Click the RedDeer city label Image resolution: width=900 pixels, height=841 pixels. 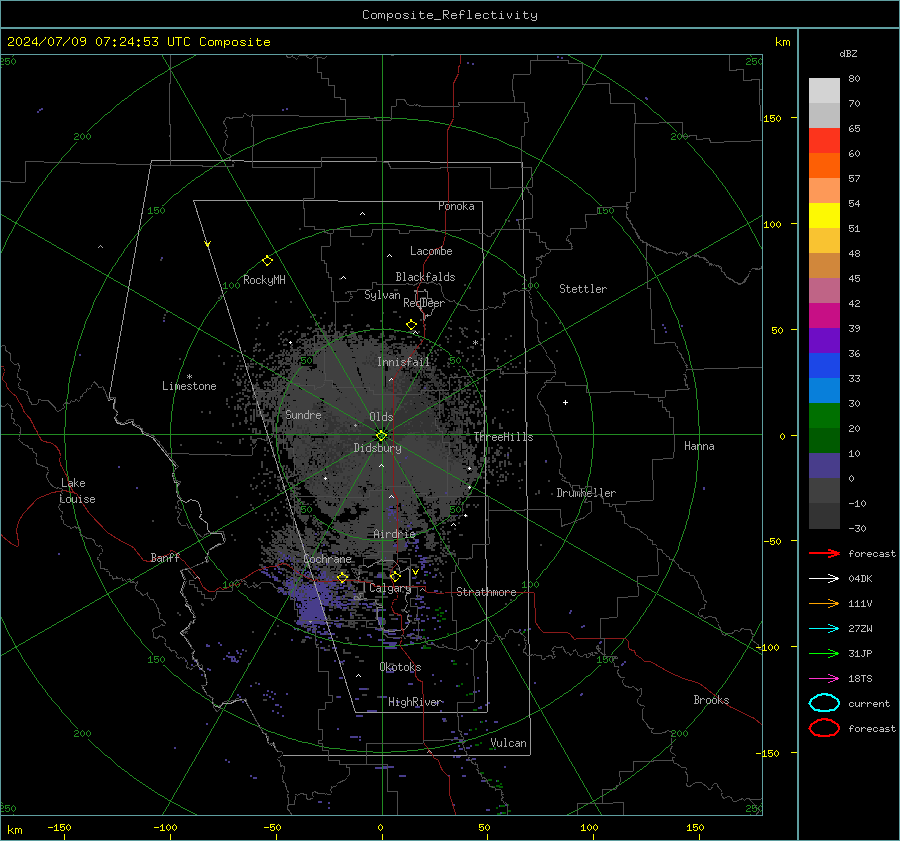(x=424, y=303)
